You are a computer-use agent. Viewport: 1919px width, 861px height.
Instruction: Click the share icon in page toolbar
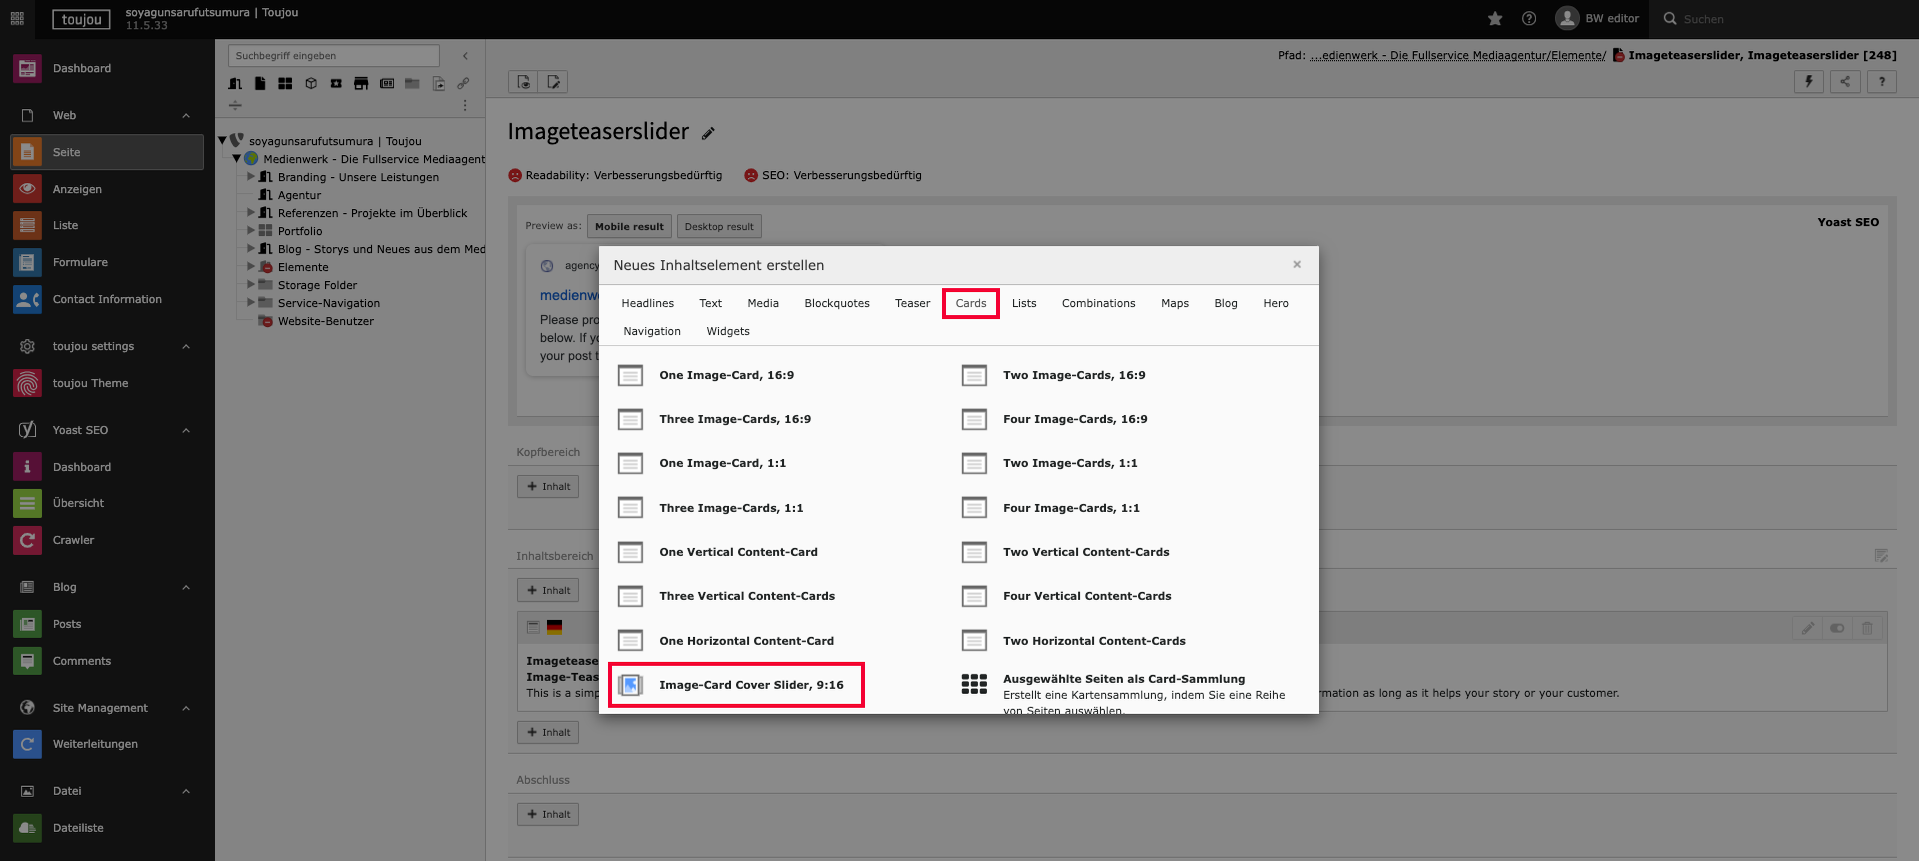coord(1845,82)
